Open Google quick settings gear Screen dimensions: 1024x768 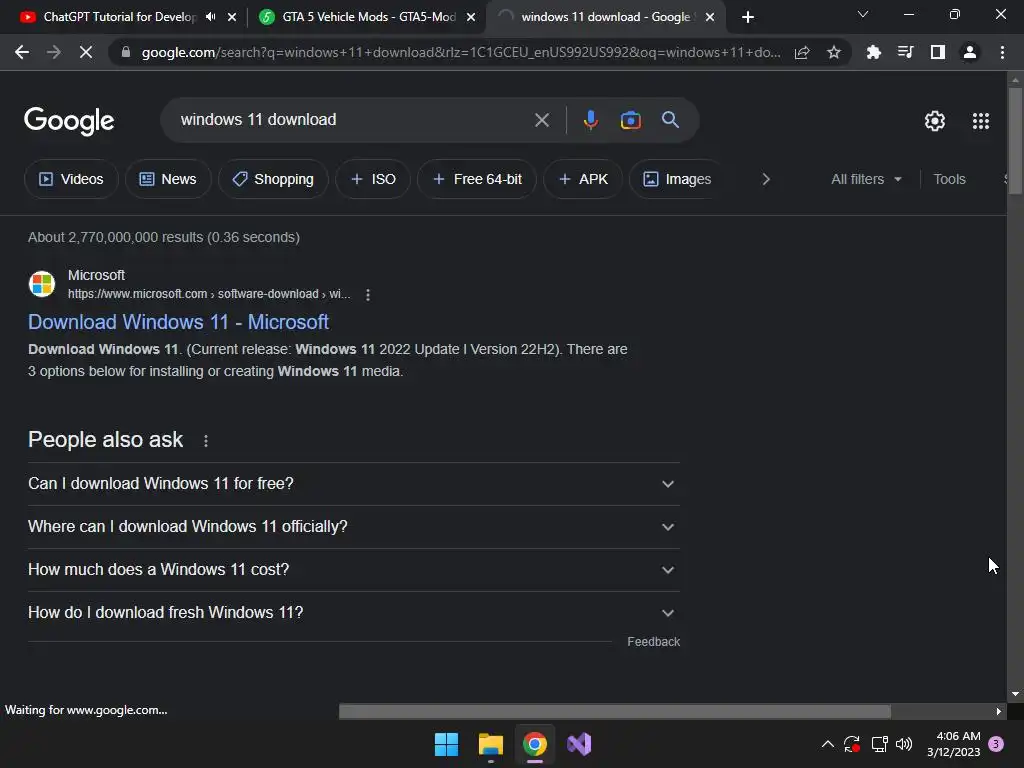click(x=935, y=121)
